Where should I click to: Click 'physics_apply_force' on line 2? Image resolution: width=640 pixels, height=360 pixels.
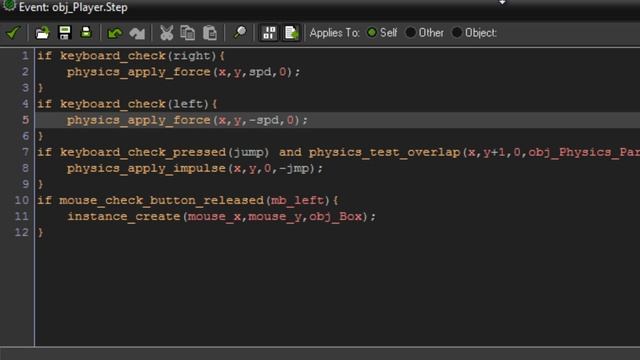click(x=138, y=72)
